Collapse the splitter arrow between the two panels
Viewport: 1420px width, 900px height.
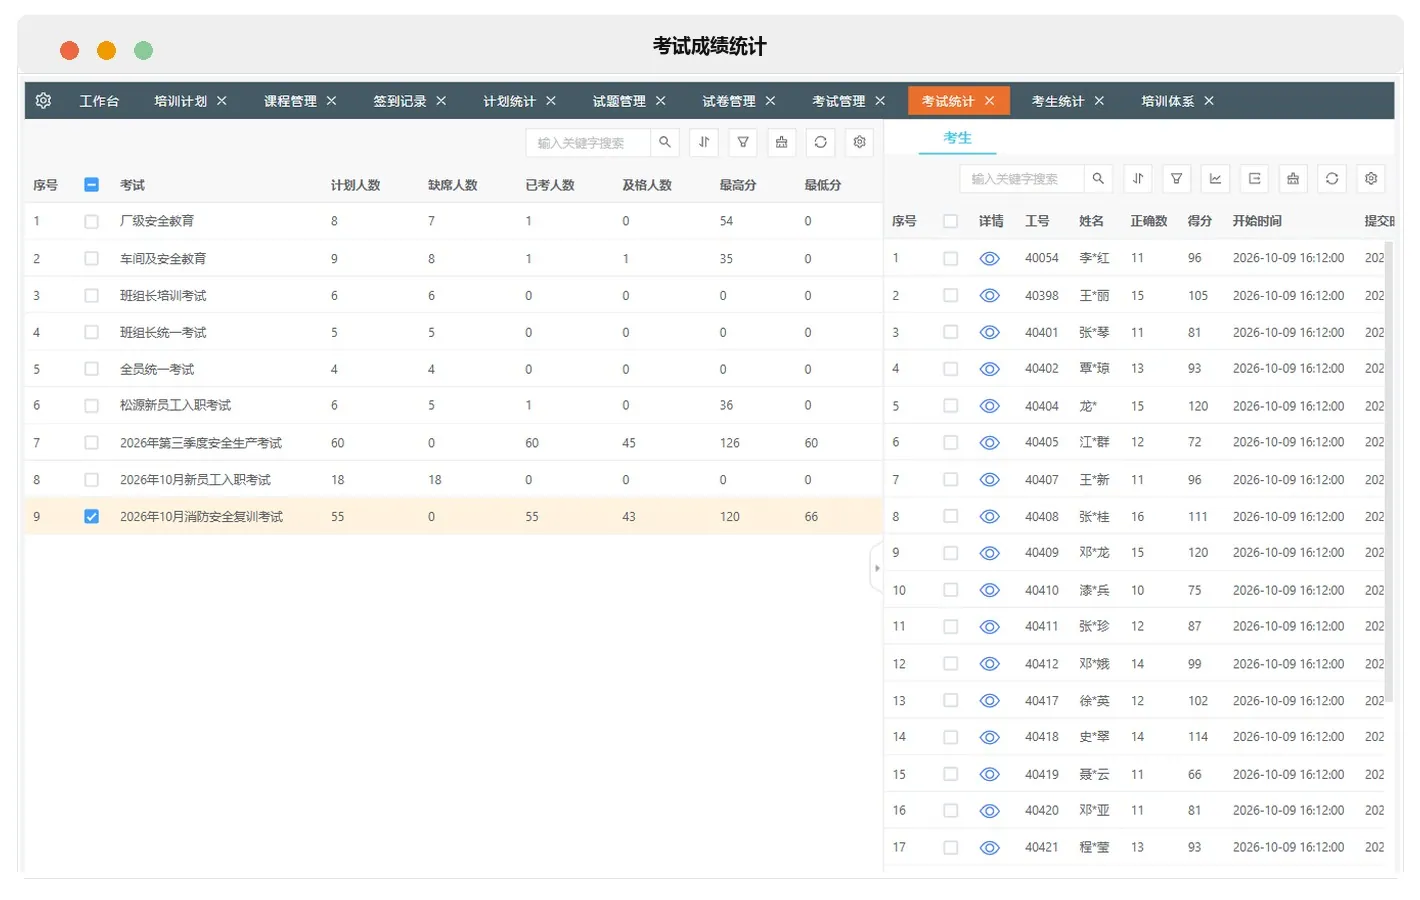(877, 568)
